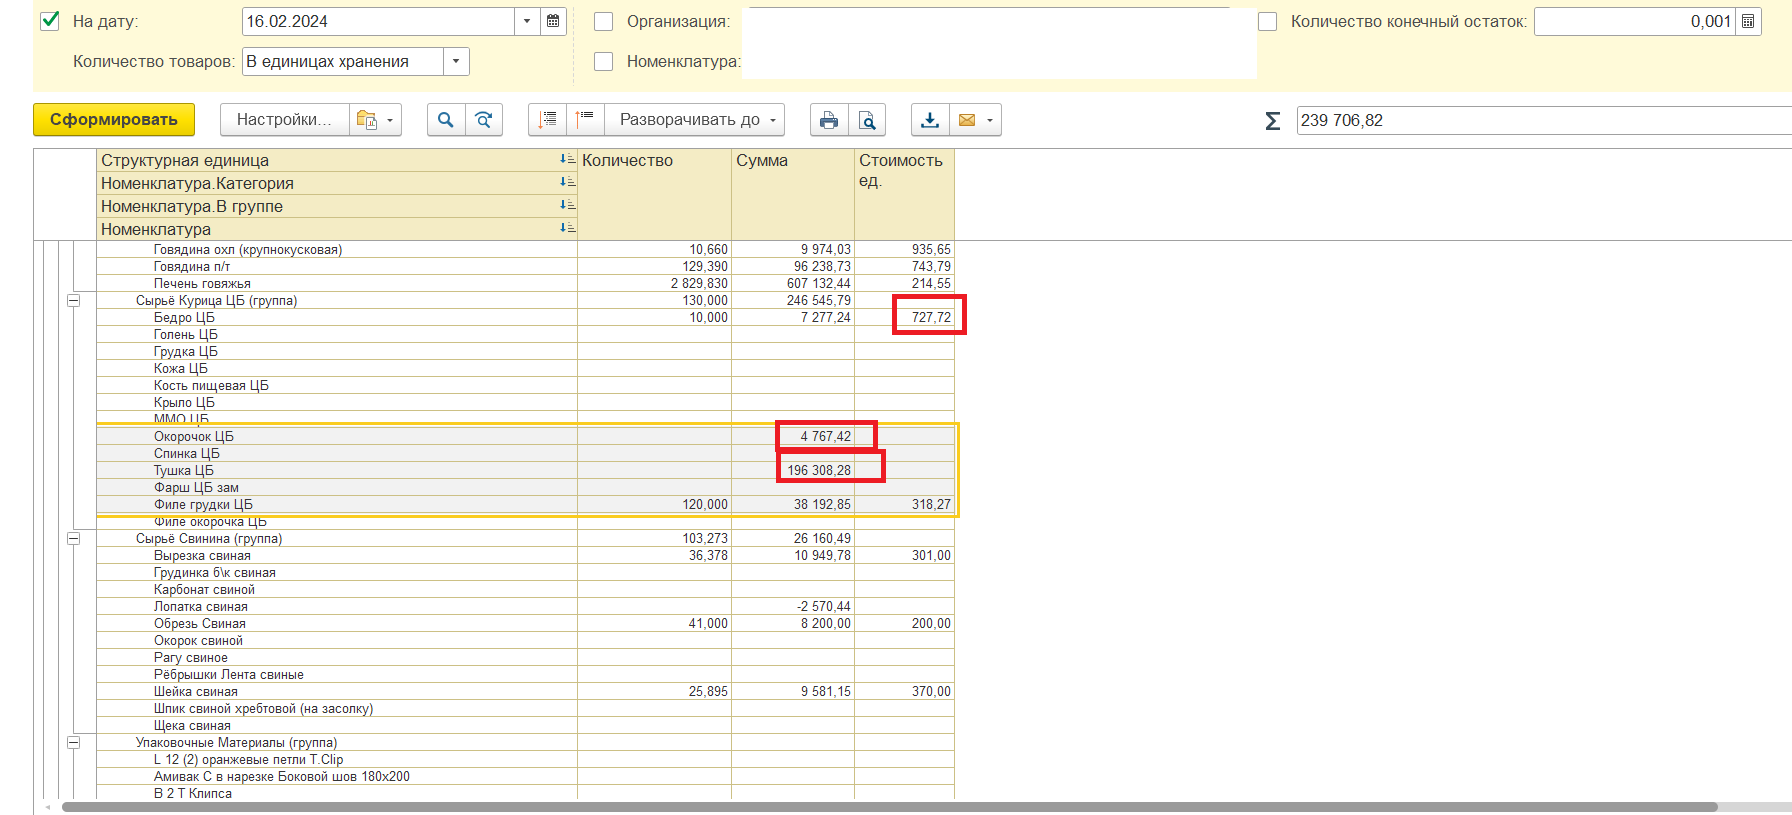Click the Сформировать button

point(114,120)
